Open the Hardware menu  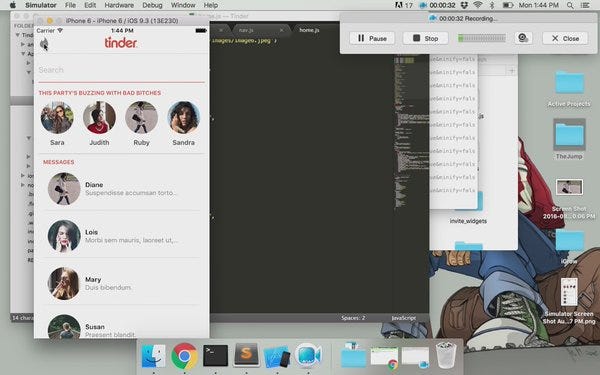(x=119, y=5)
